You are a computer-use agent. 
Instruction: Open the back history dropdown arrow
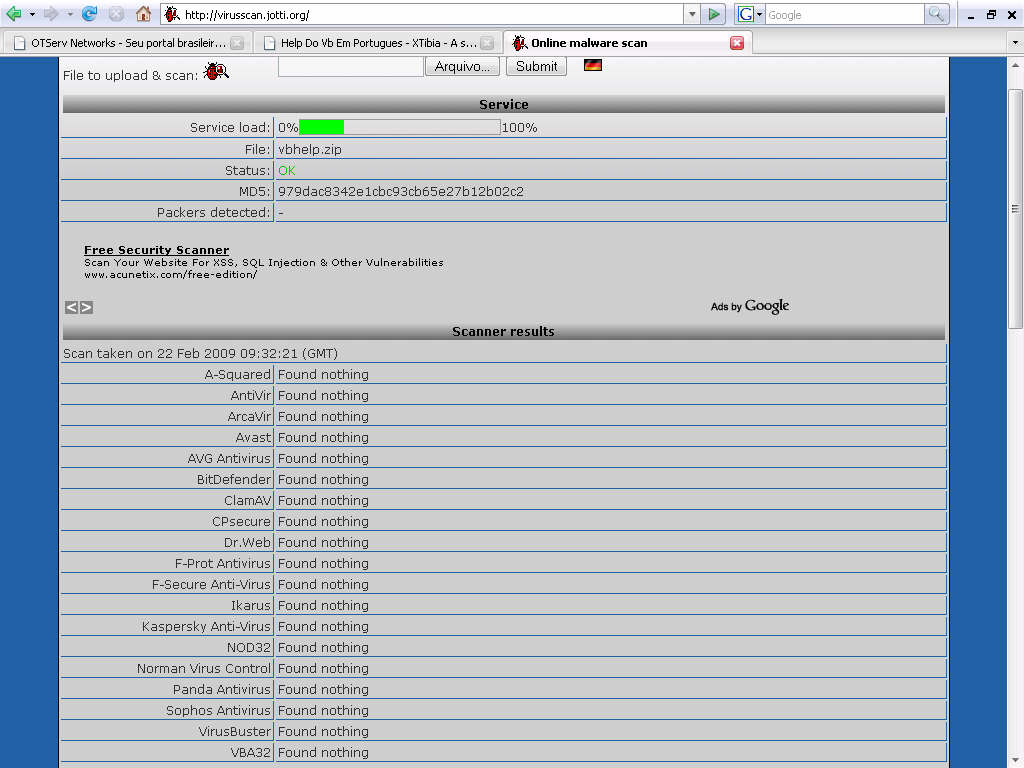tap(32, 14)
